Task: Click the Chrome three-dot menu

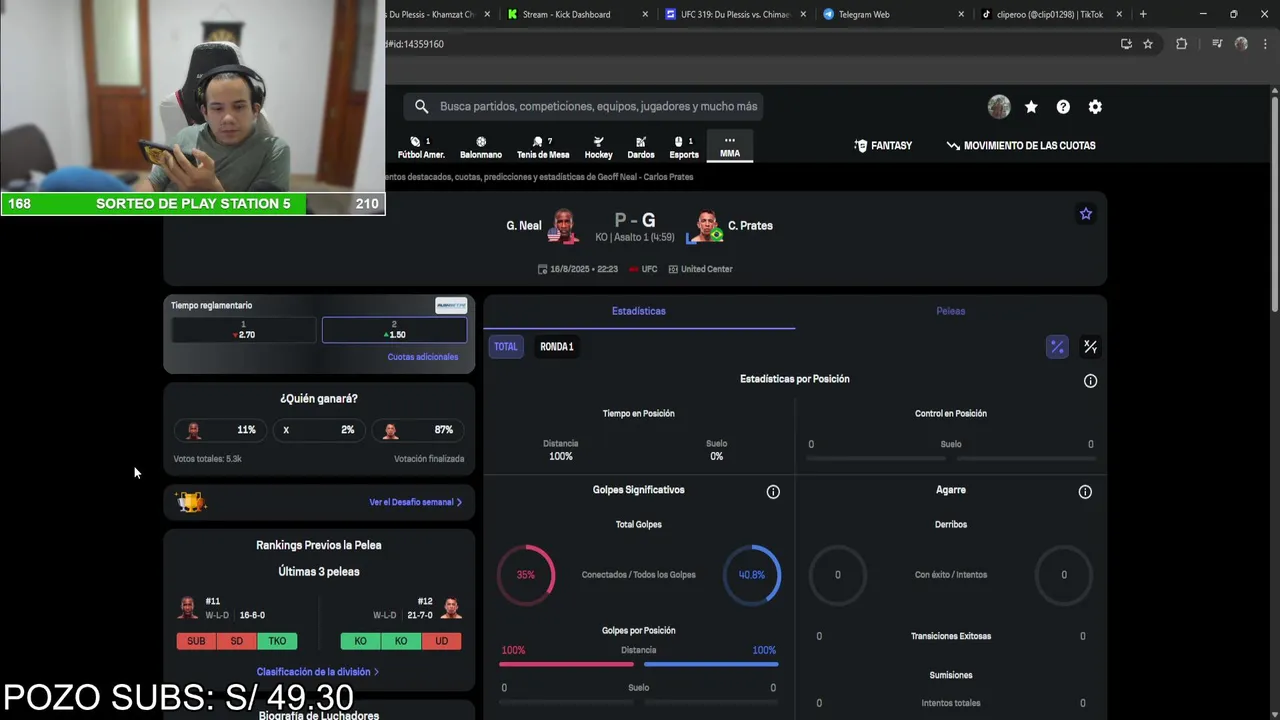Action: click(1265, 44)
